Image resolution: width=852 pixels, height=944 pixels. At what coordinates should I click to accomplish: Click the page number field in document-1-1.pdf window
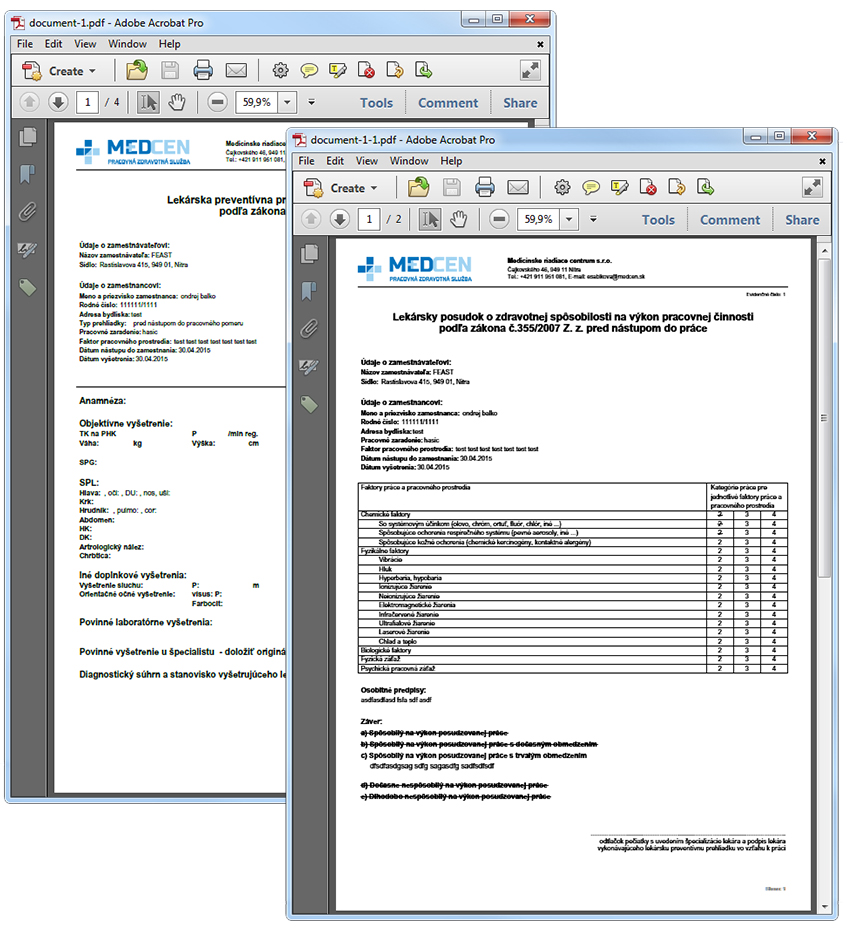(369, 219)
